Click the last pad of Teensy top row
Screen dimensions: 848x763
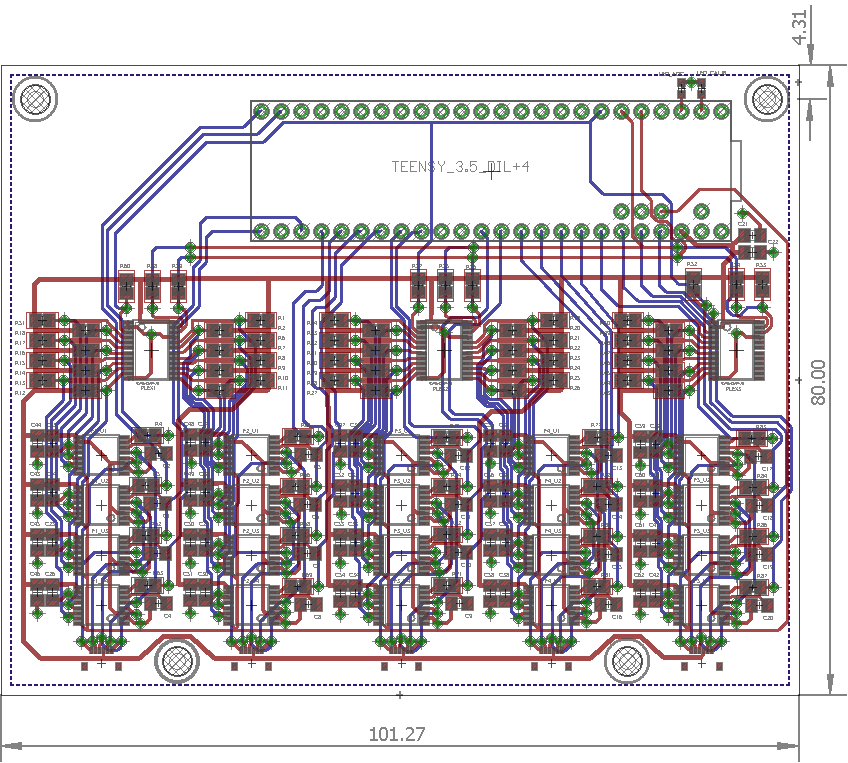[x=720, y=111]
